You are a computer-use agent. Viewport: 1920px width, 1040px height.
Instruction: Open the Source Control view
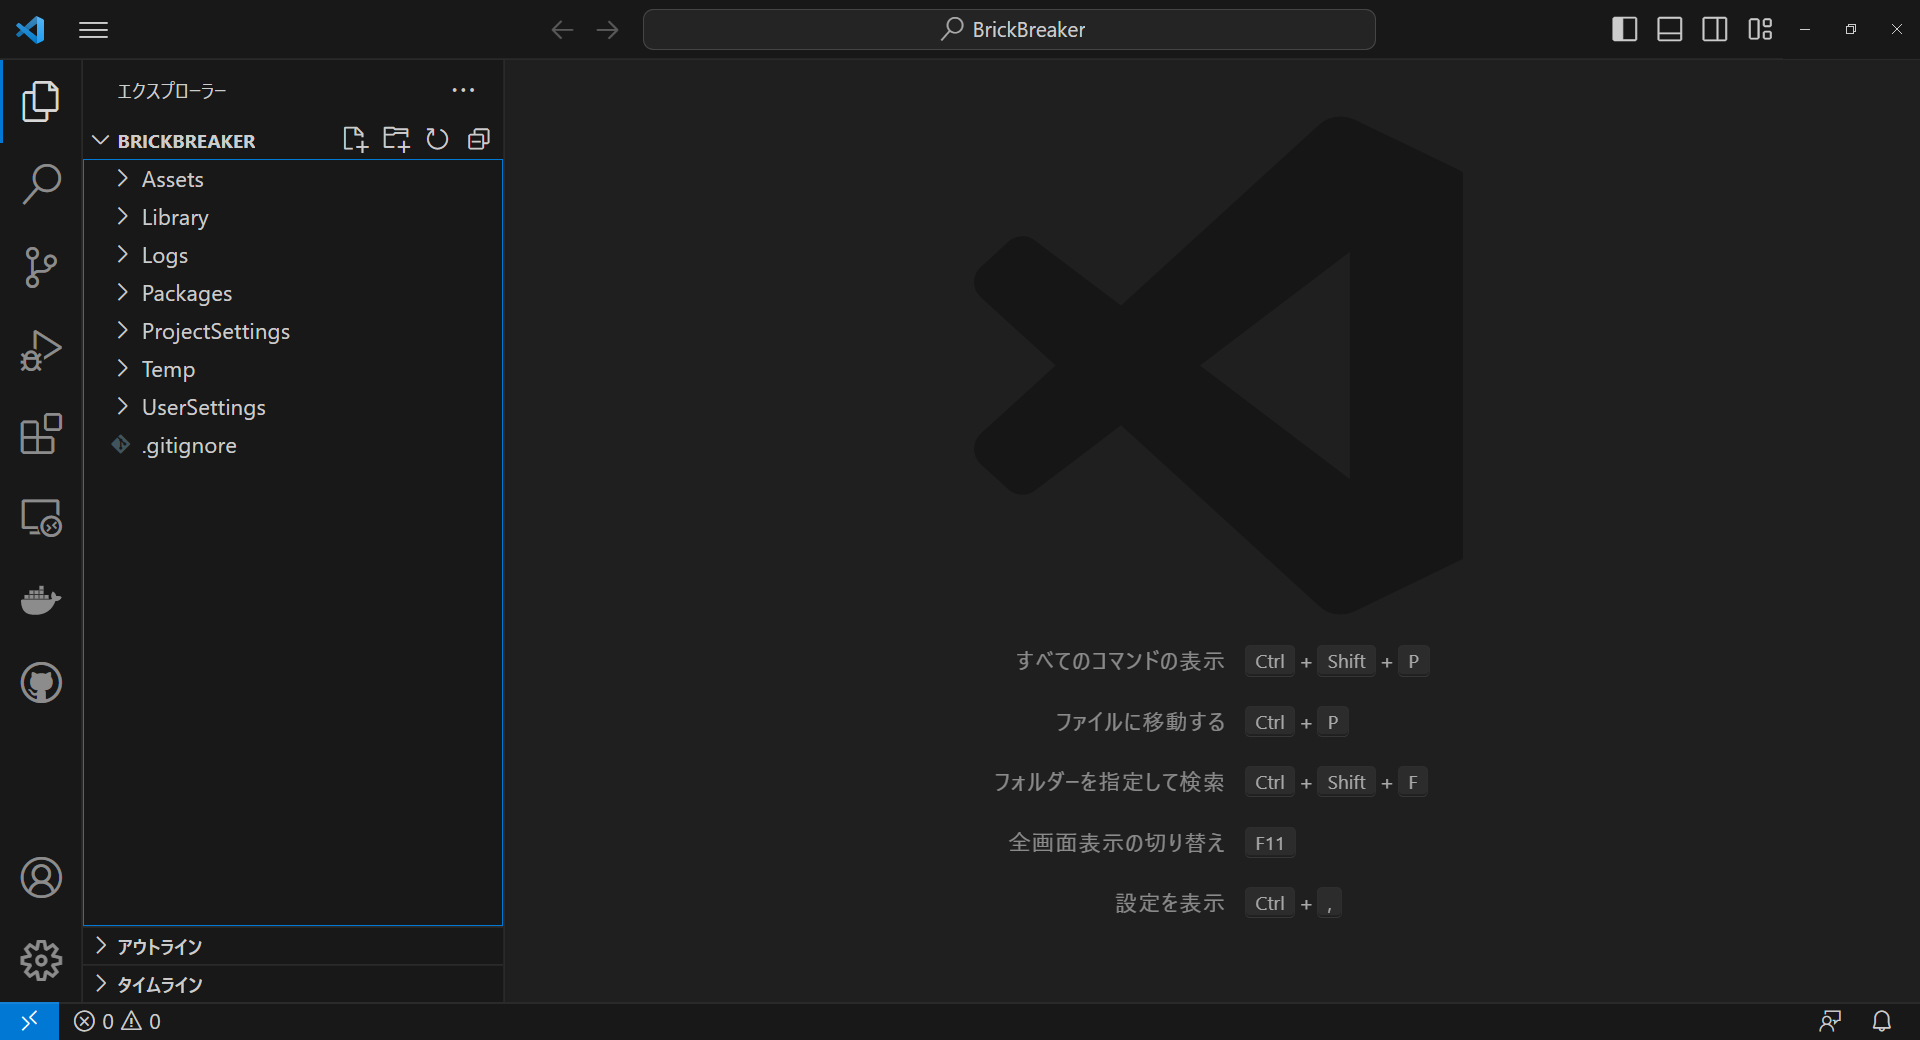41,267
